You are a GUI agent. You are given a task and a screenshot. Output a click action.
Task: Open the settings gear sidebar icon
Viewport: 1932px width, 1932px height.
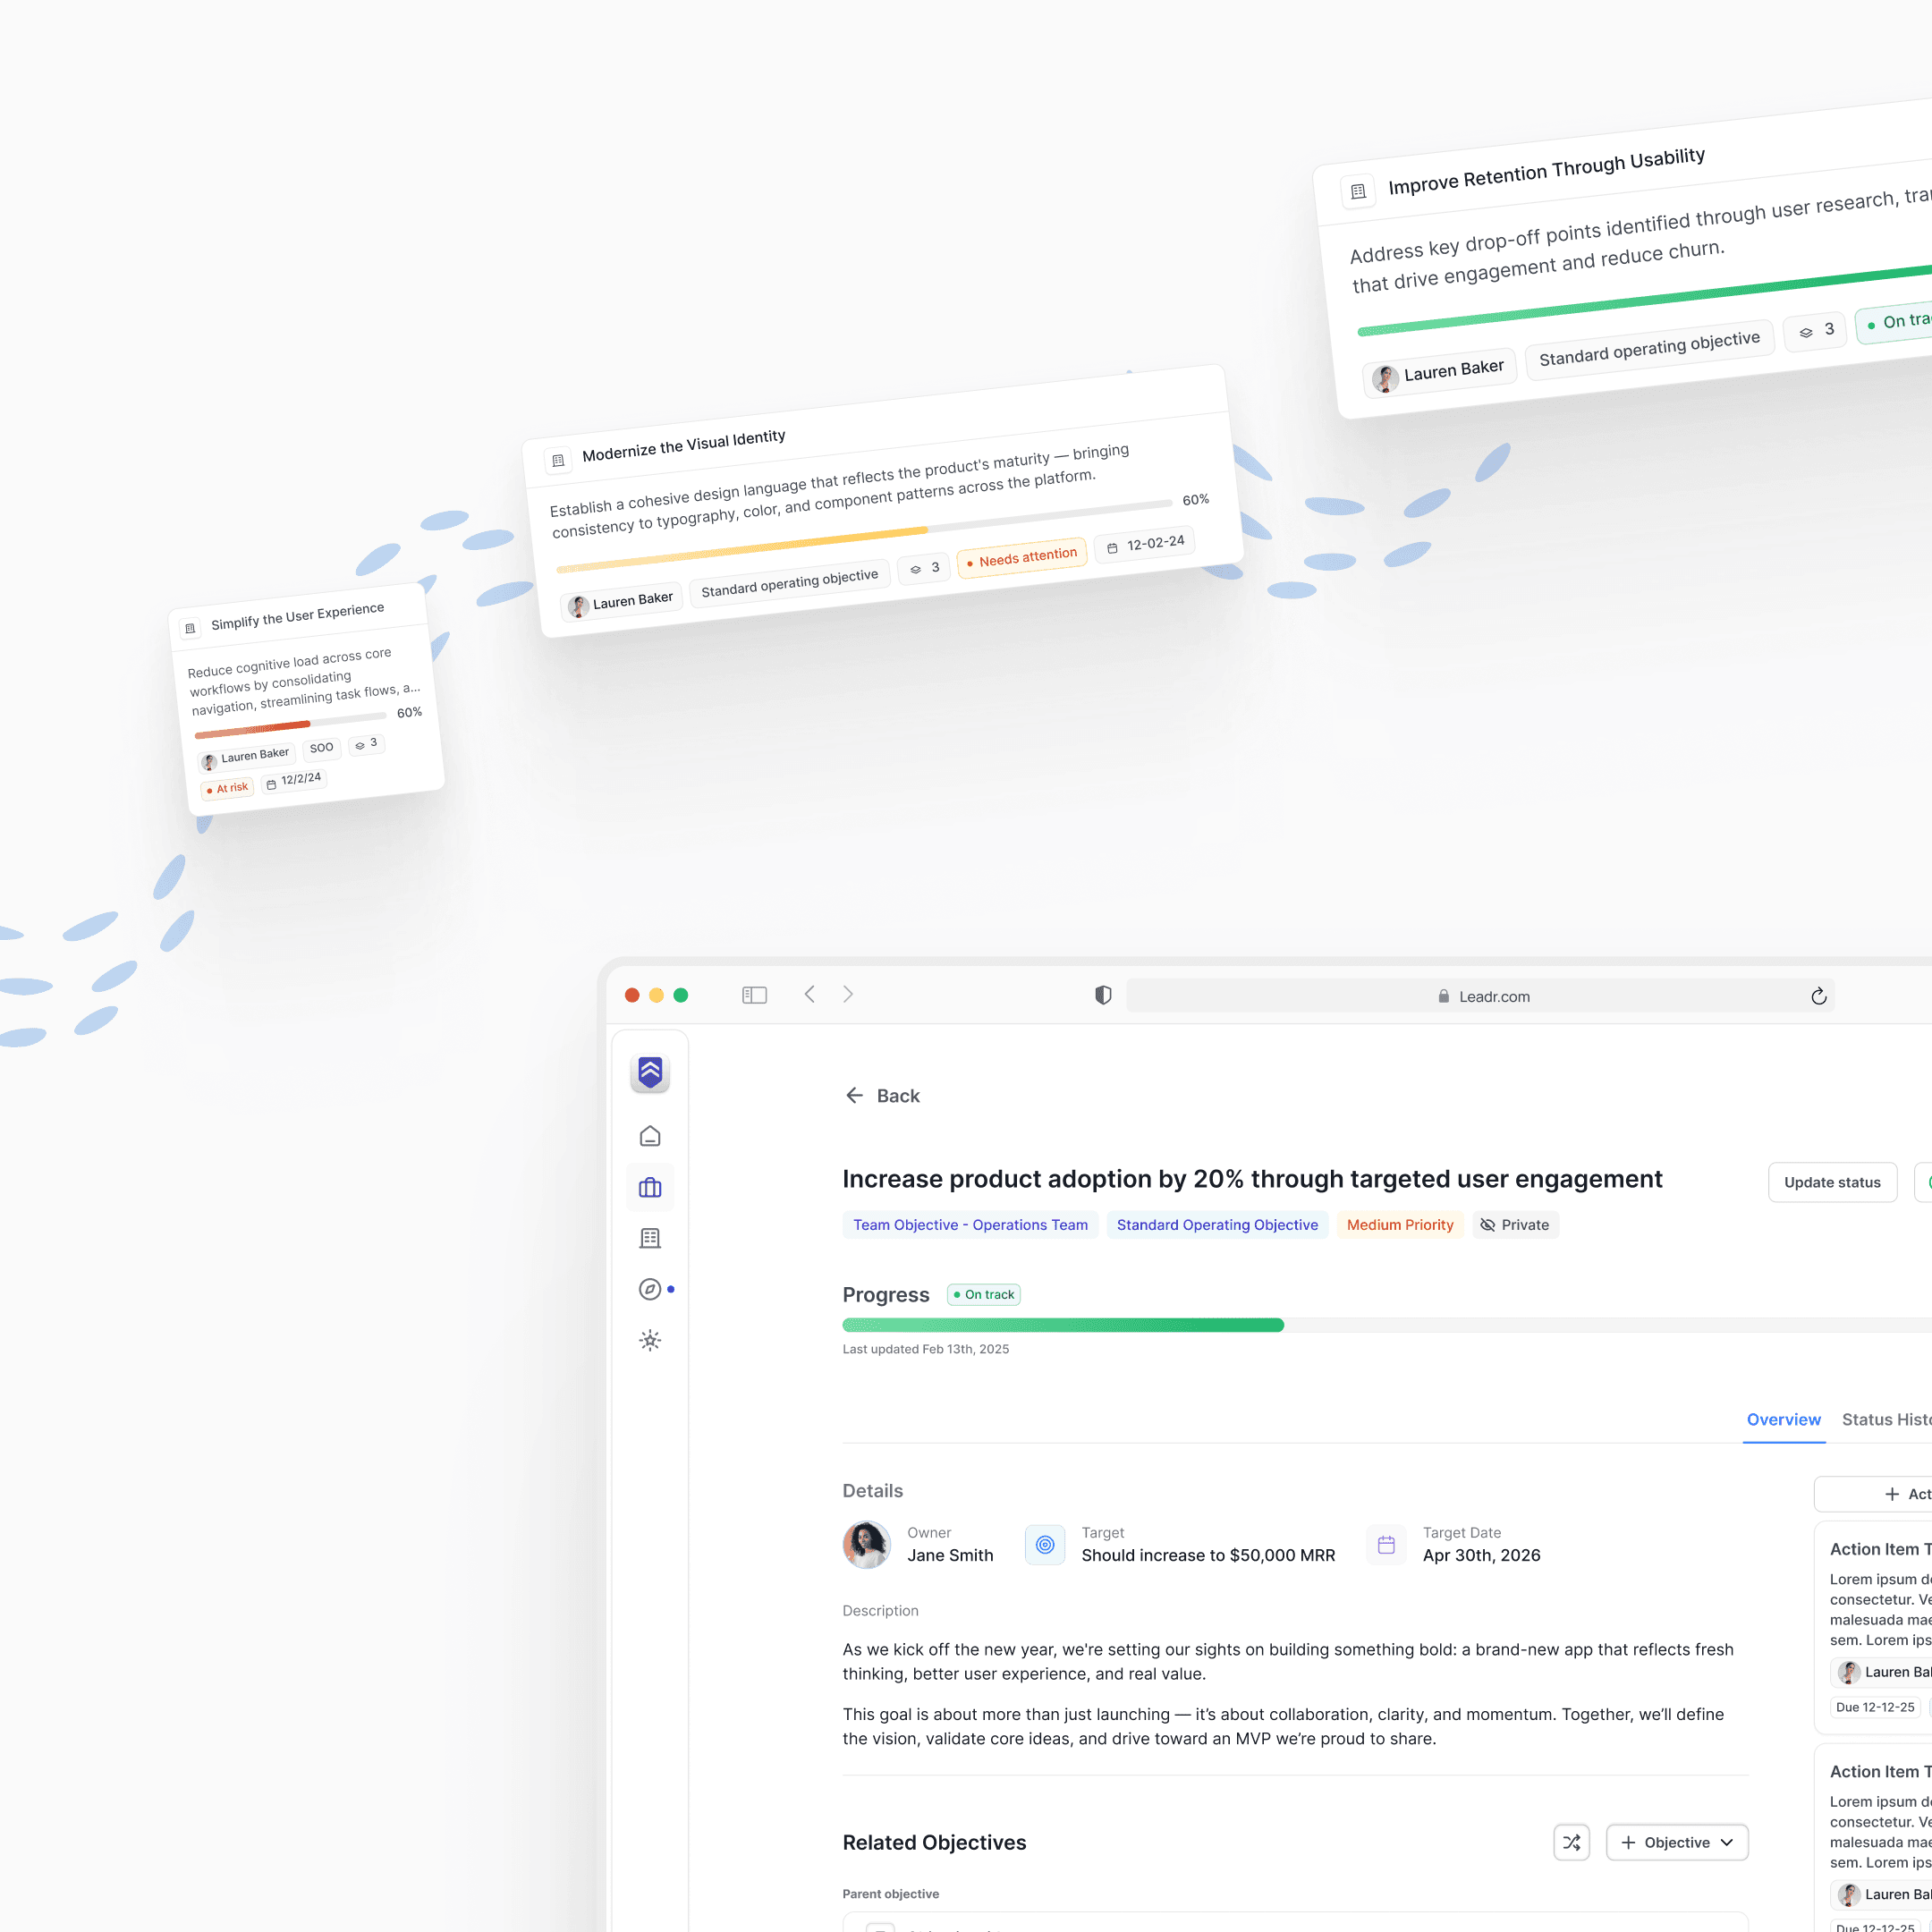tap(650, 1340)
